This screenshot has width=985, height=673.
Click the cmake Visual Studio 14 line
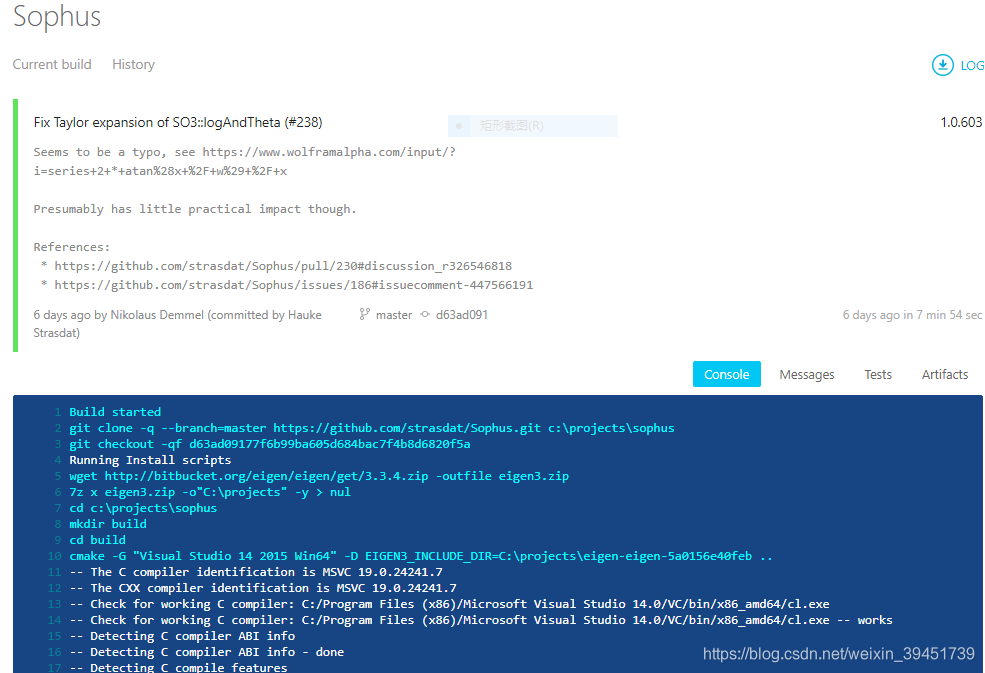(x=421, y=556)
